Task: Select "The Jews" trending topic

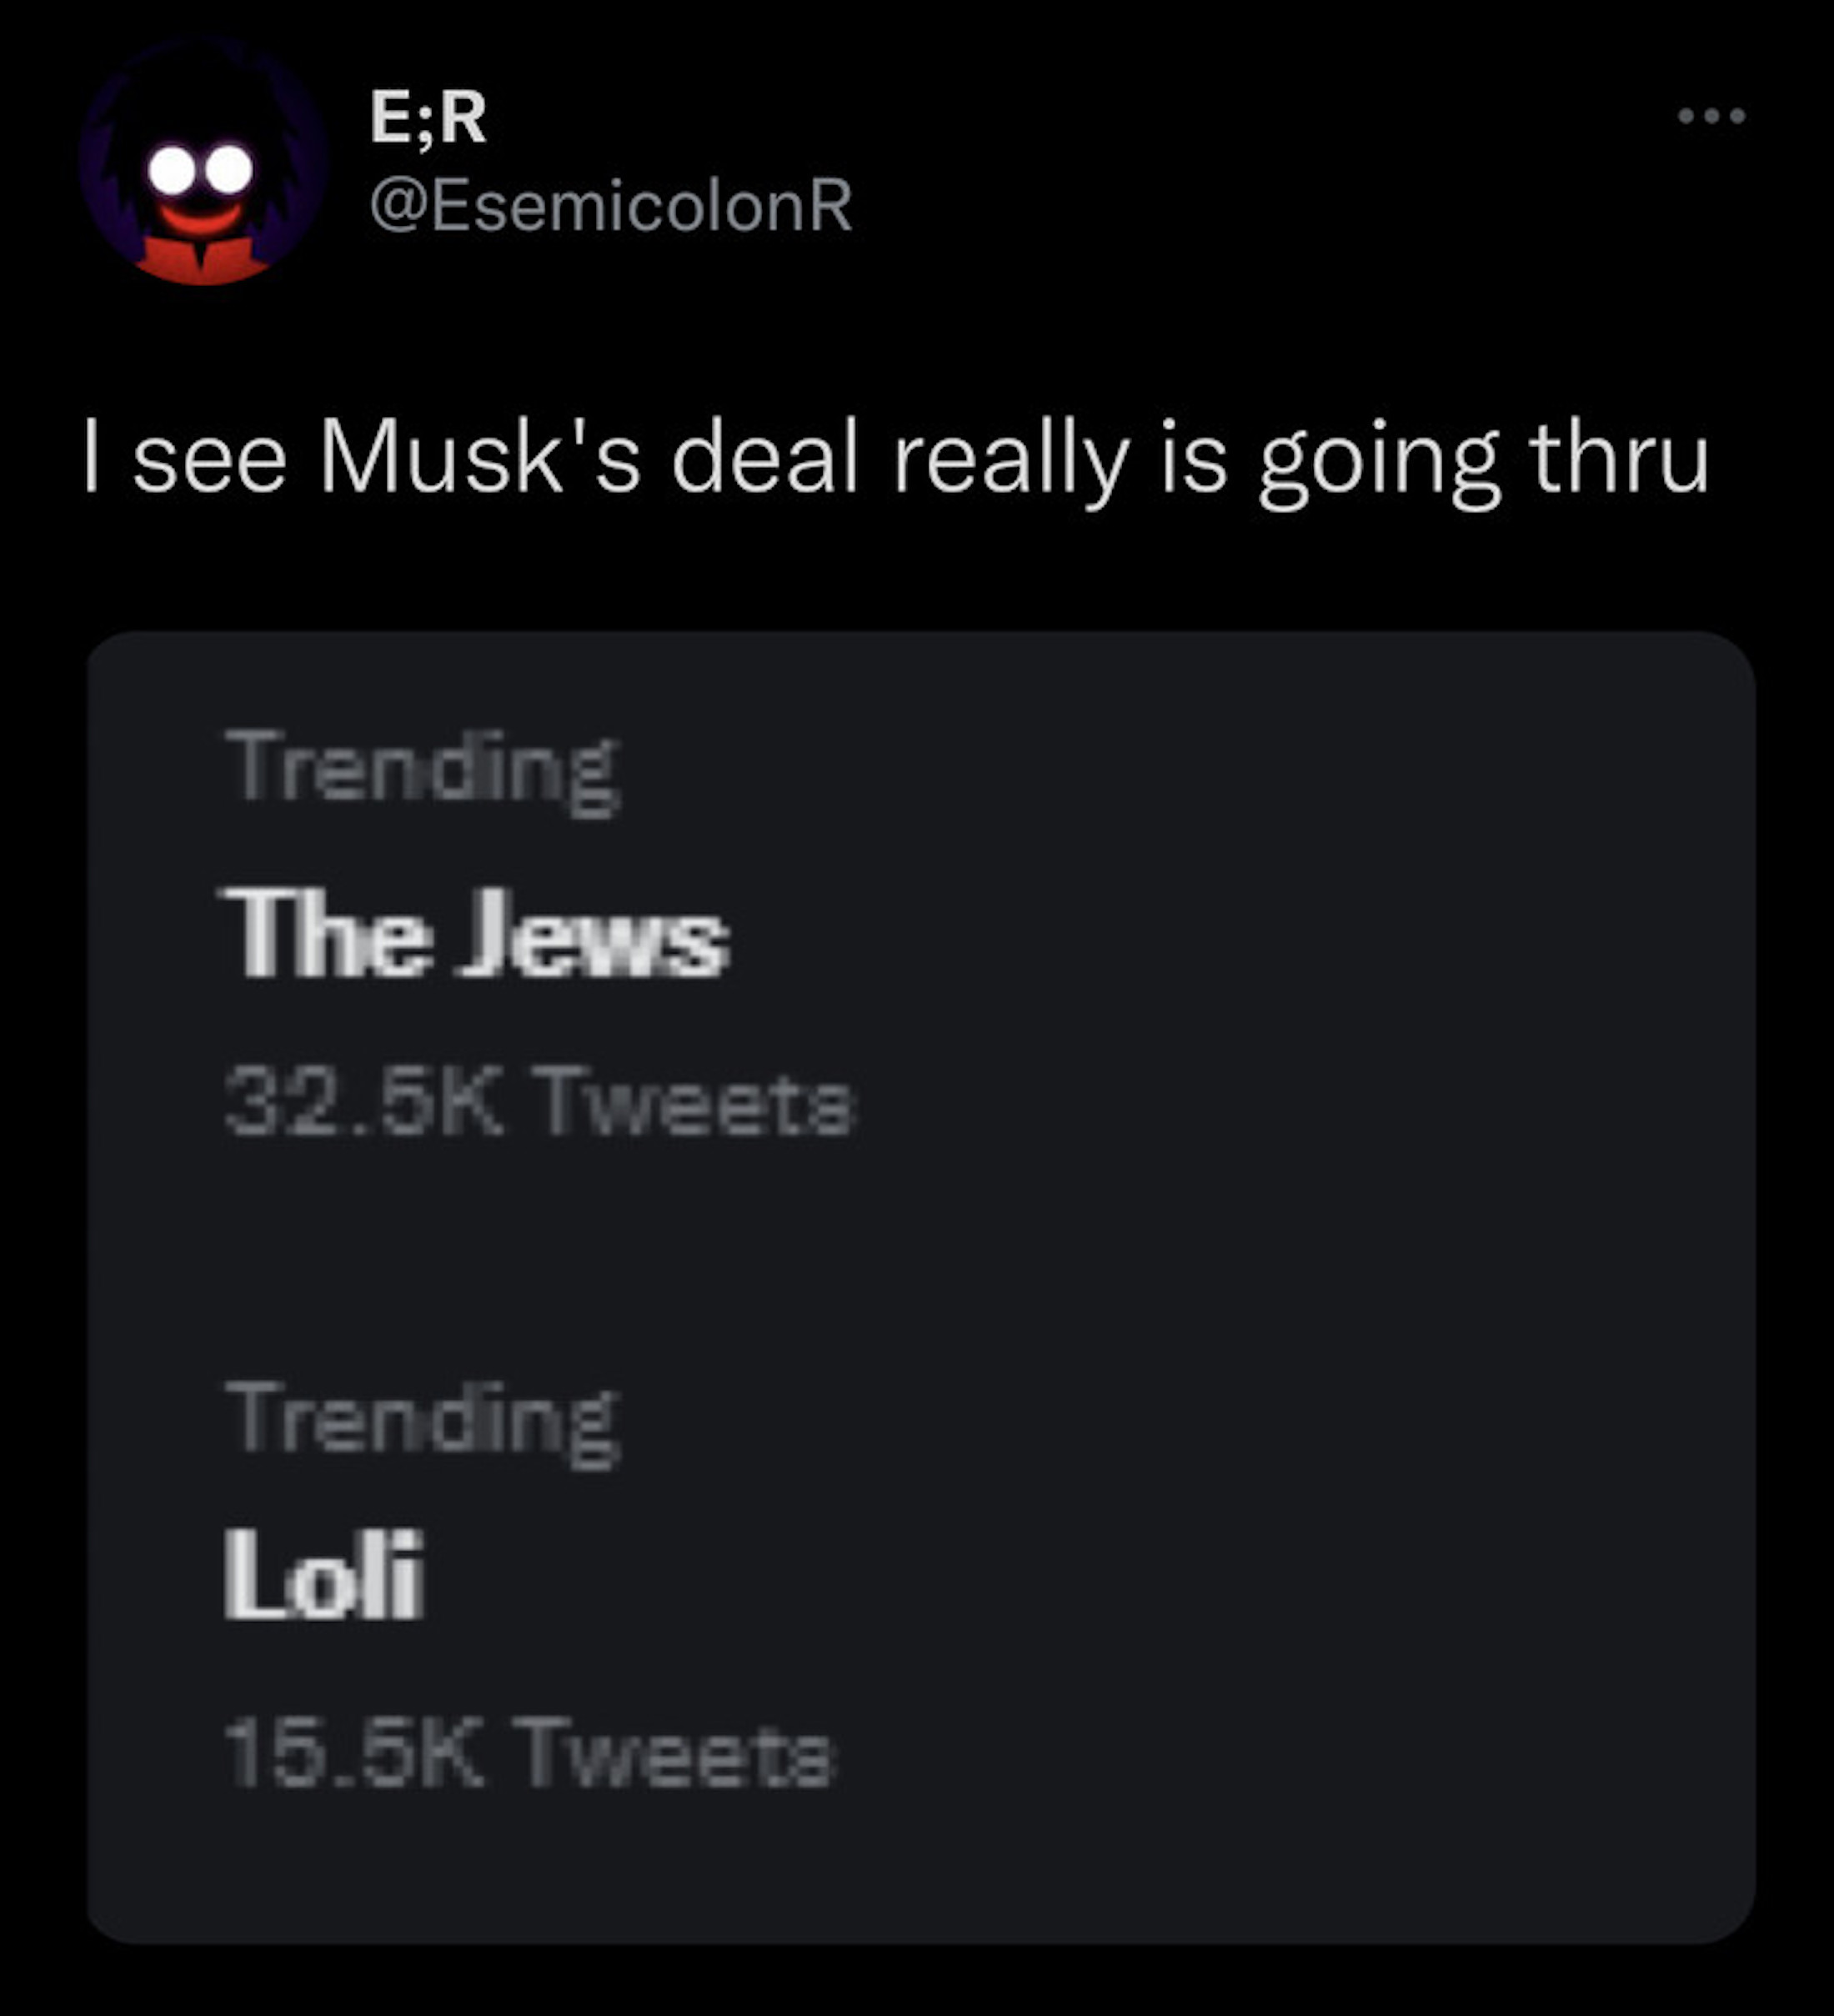Action: click(476, 932)
